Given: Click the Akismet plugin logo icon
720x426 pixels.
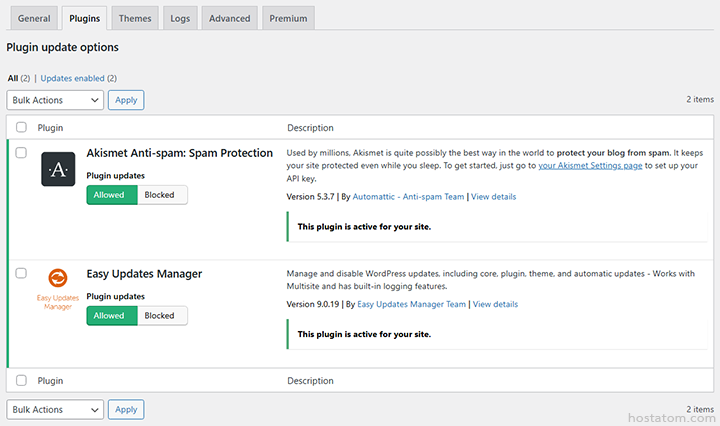Looking at the screenshot, I should [58, 169].
